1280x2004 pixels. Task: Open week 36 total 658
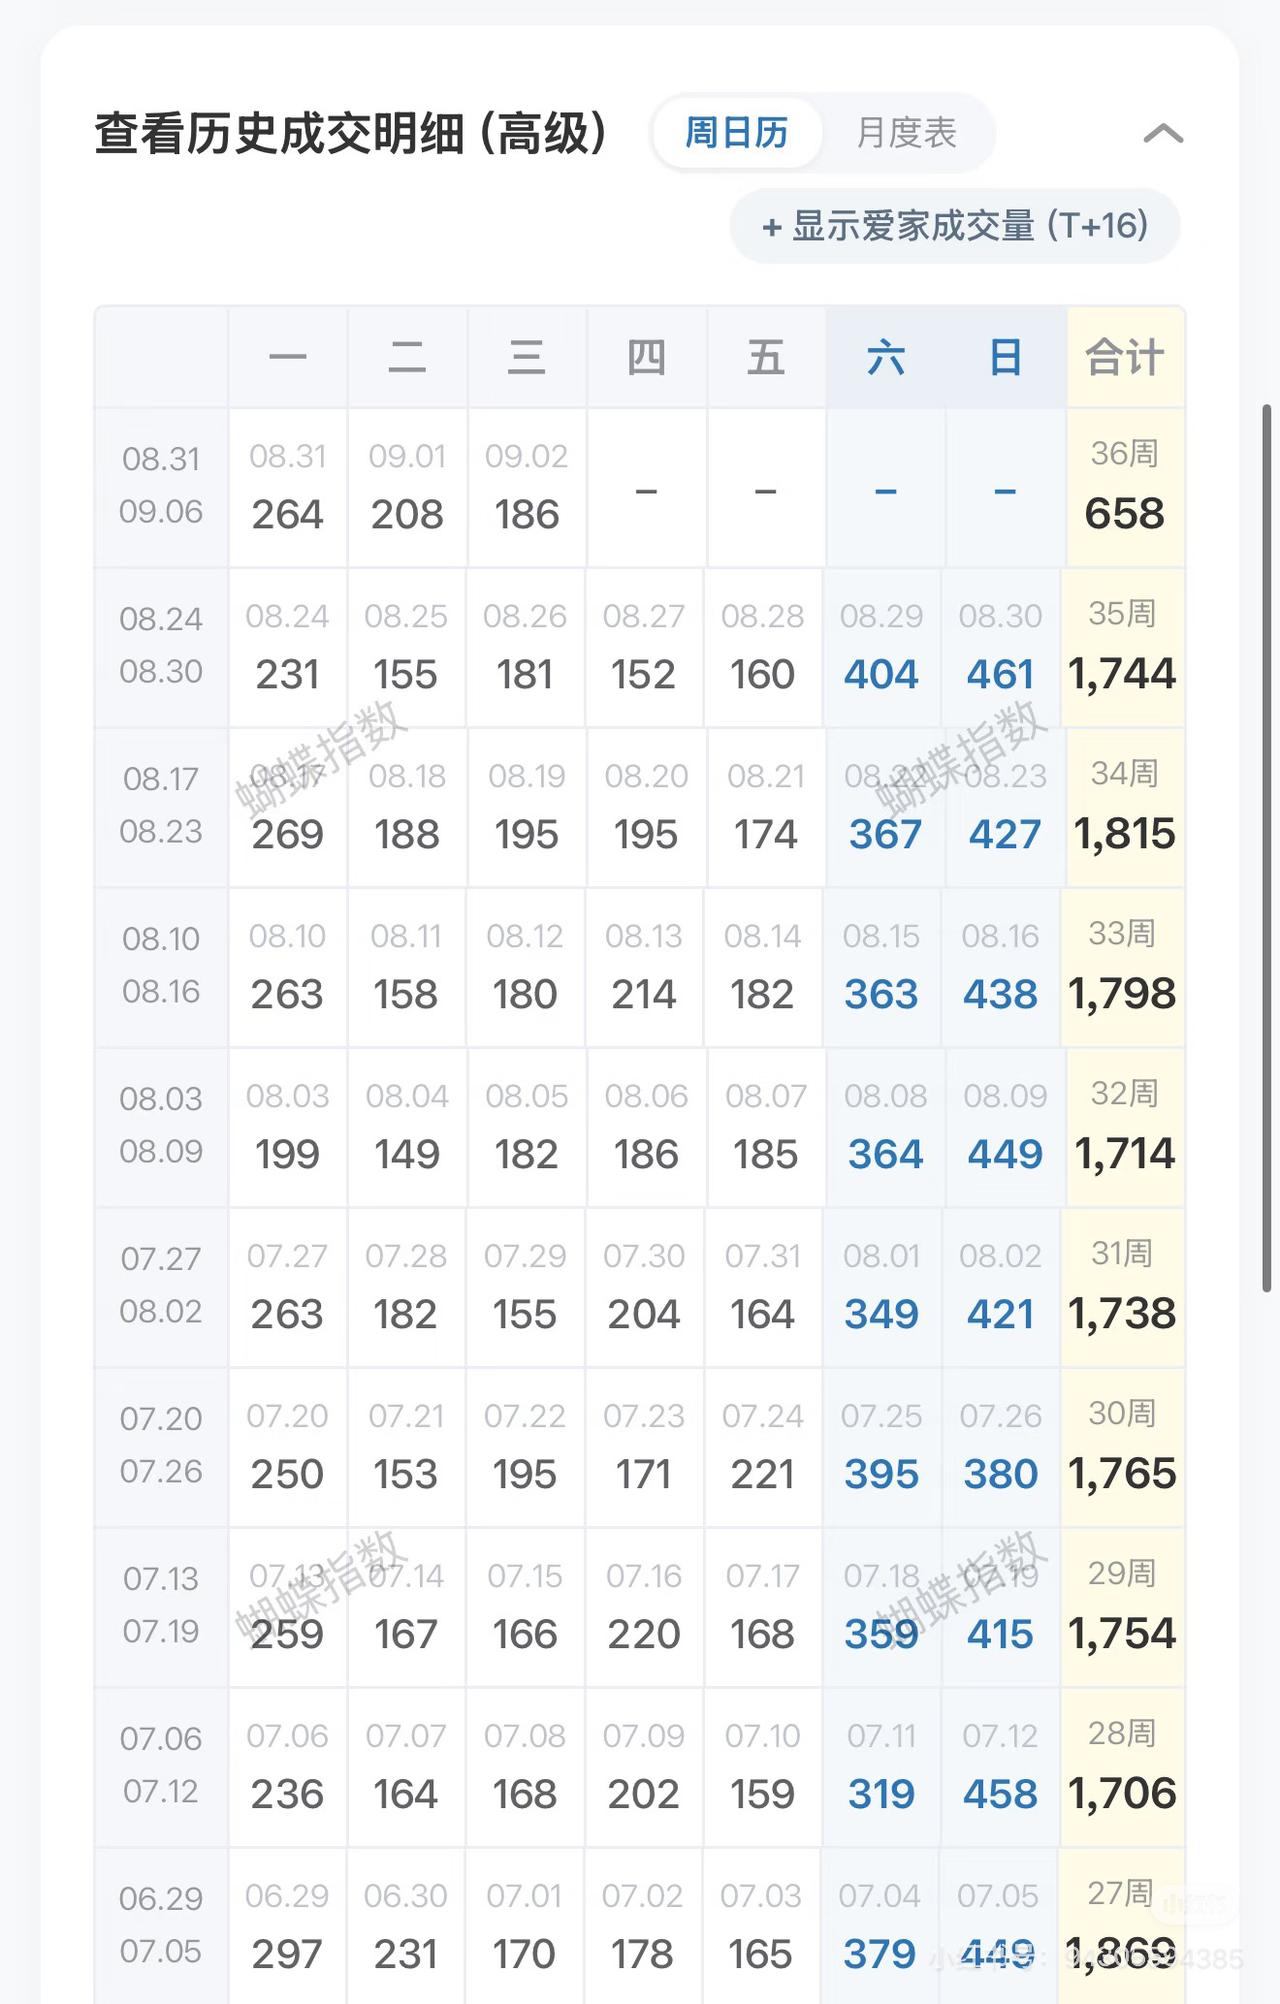(x=1125, y=487)
